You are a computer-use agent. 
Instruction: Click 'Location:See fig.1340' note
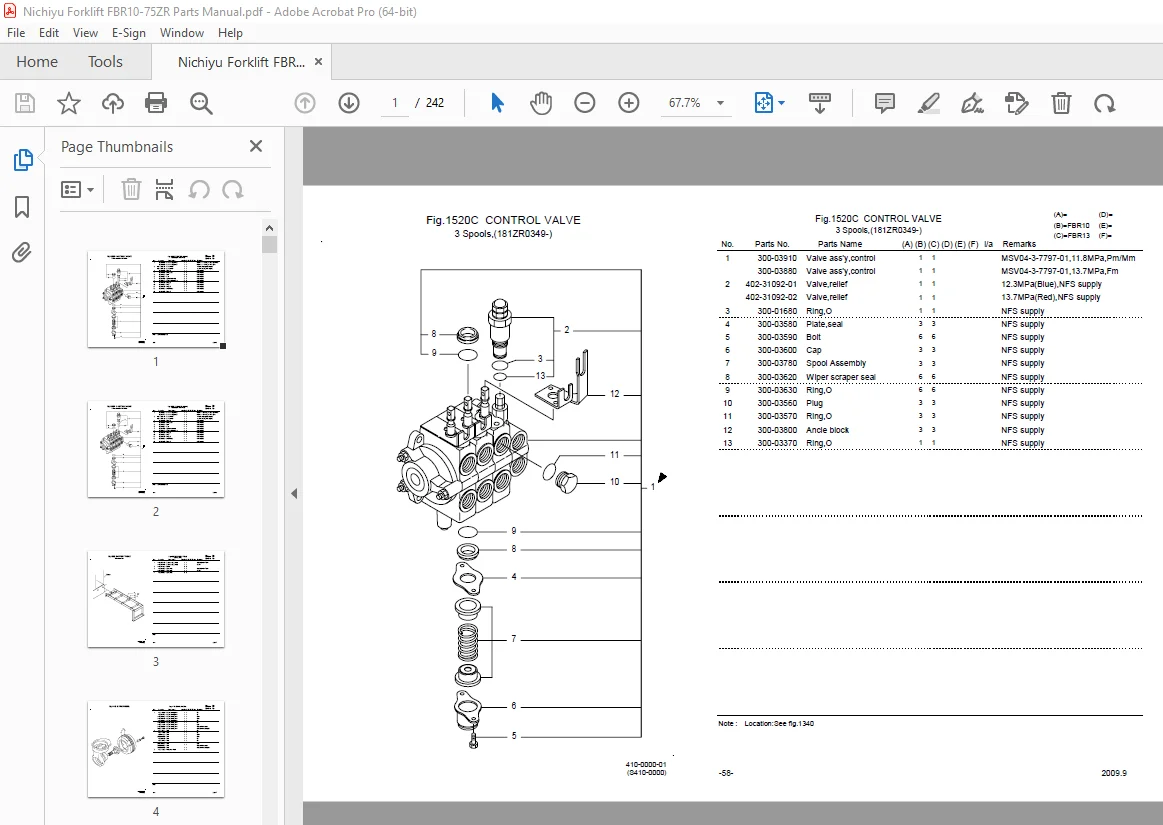coord(779,723)
